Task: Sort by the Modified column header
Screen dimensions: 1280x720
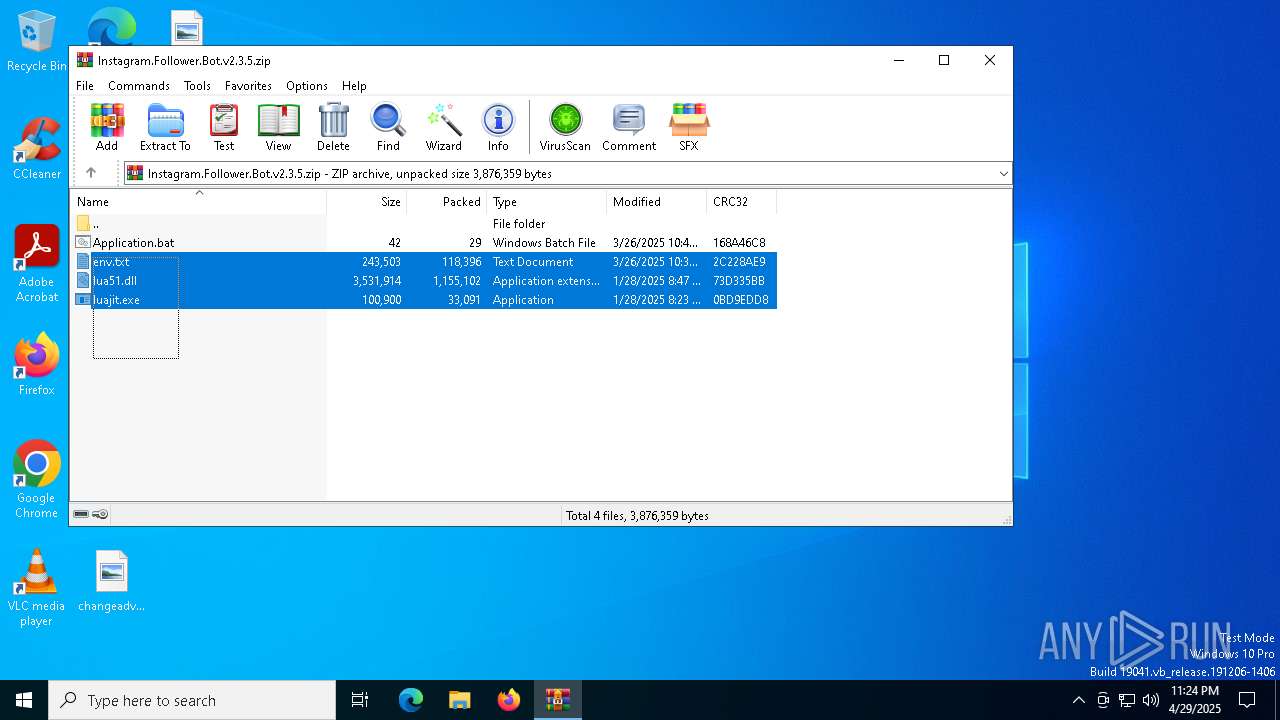Action: pos(656,202)
